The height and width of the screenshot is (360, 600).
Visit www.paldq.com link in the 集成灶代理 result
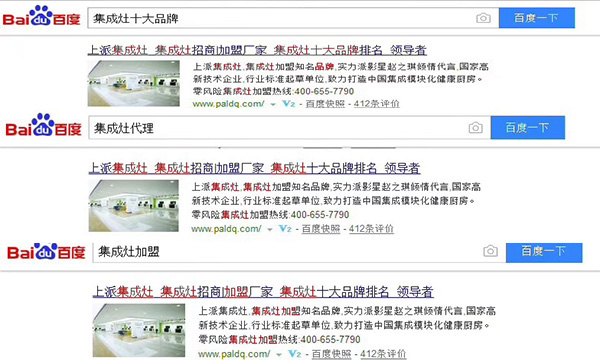(226, 229)
